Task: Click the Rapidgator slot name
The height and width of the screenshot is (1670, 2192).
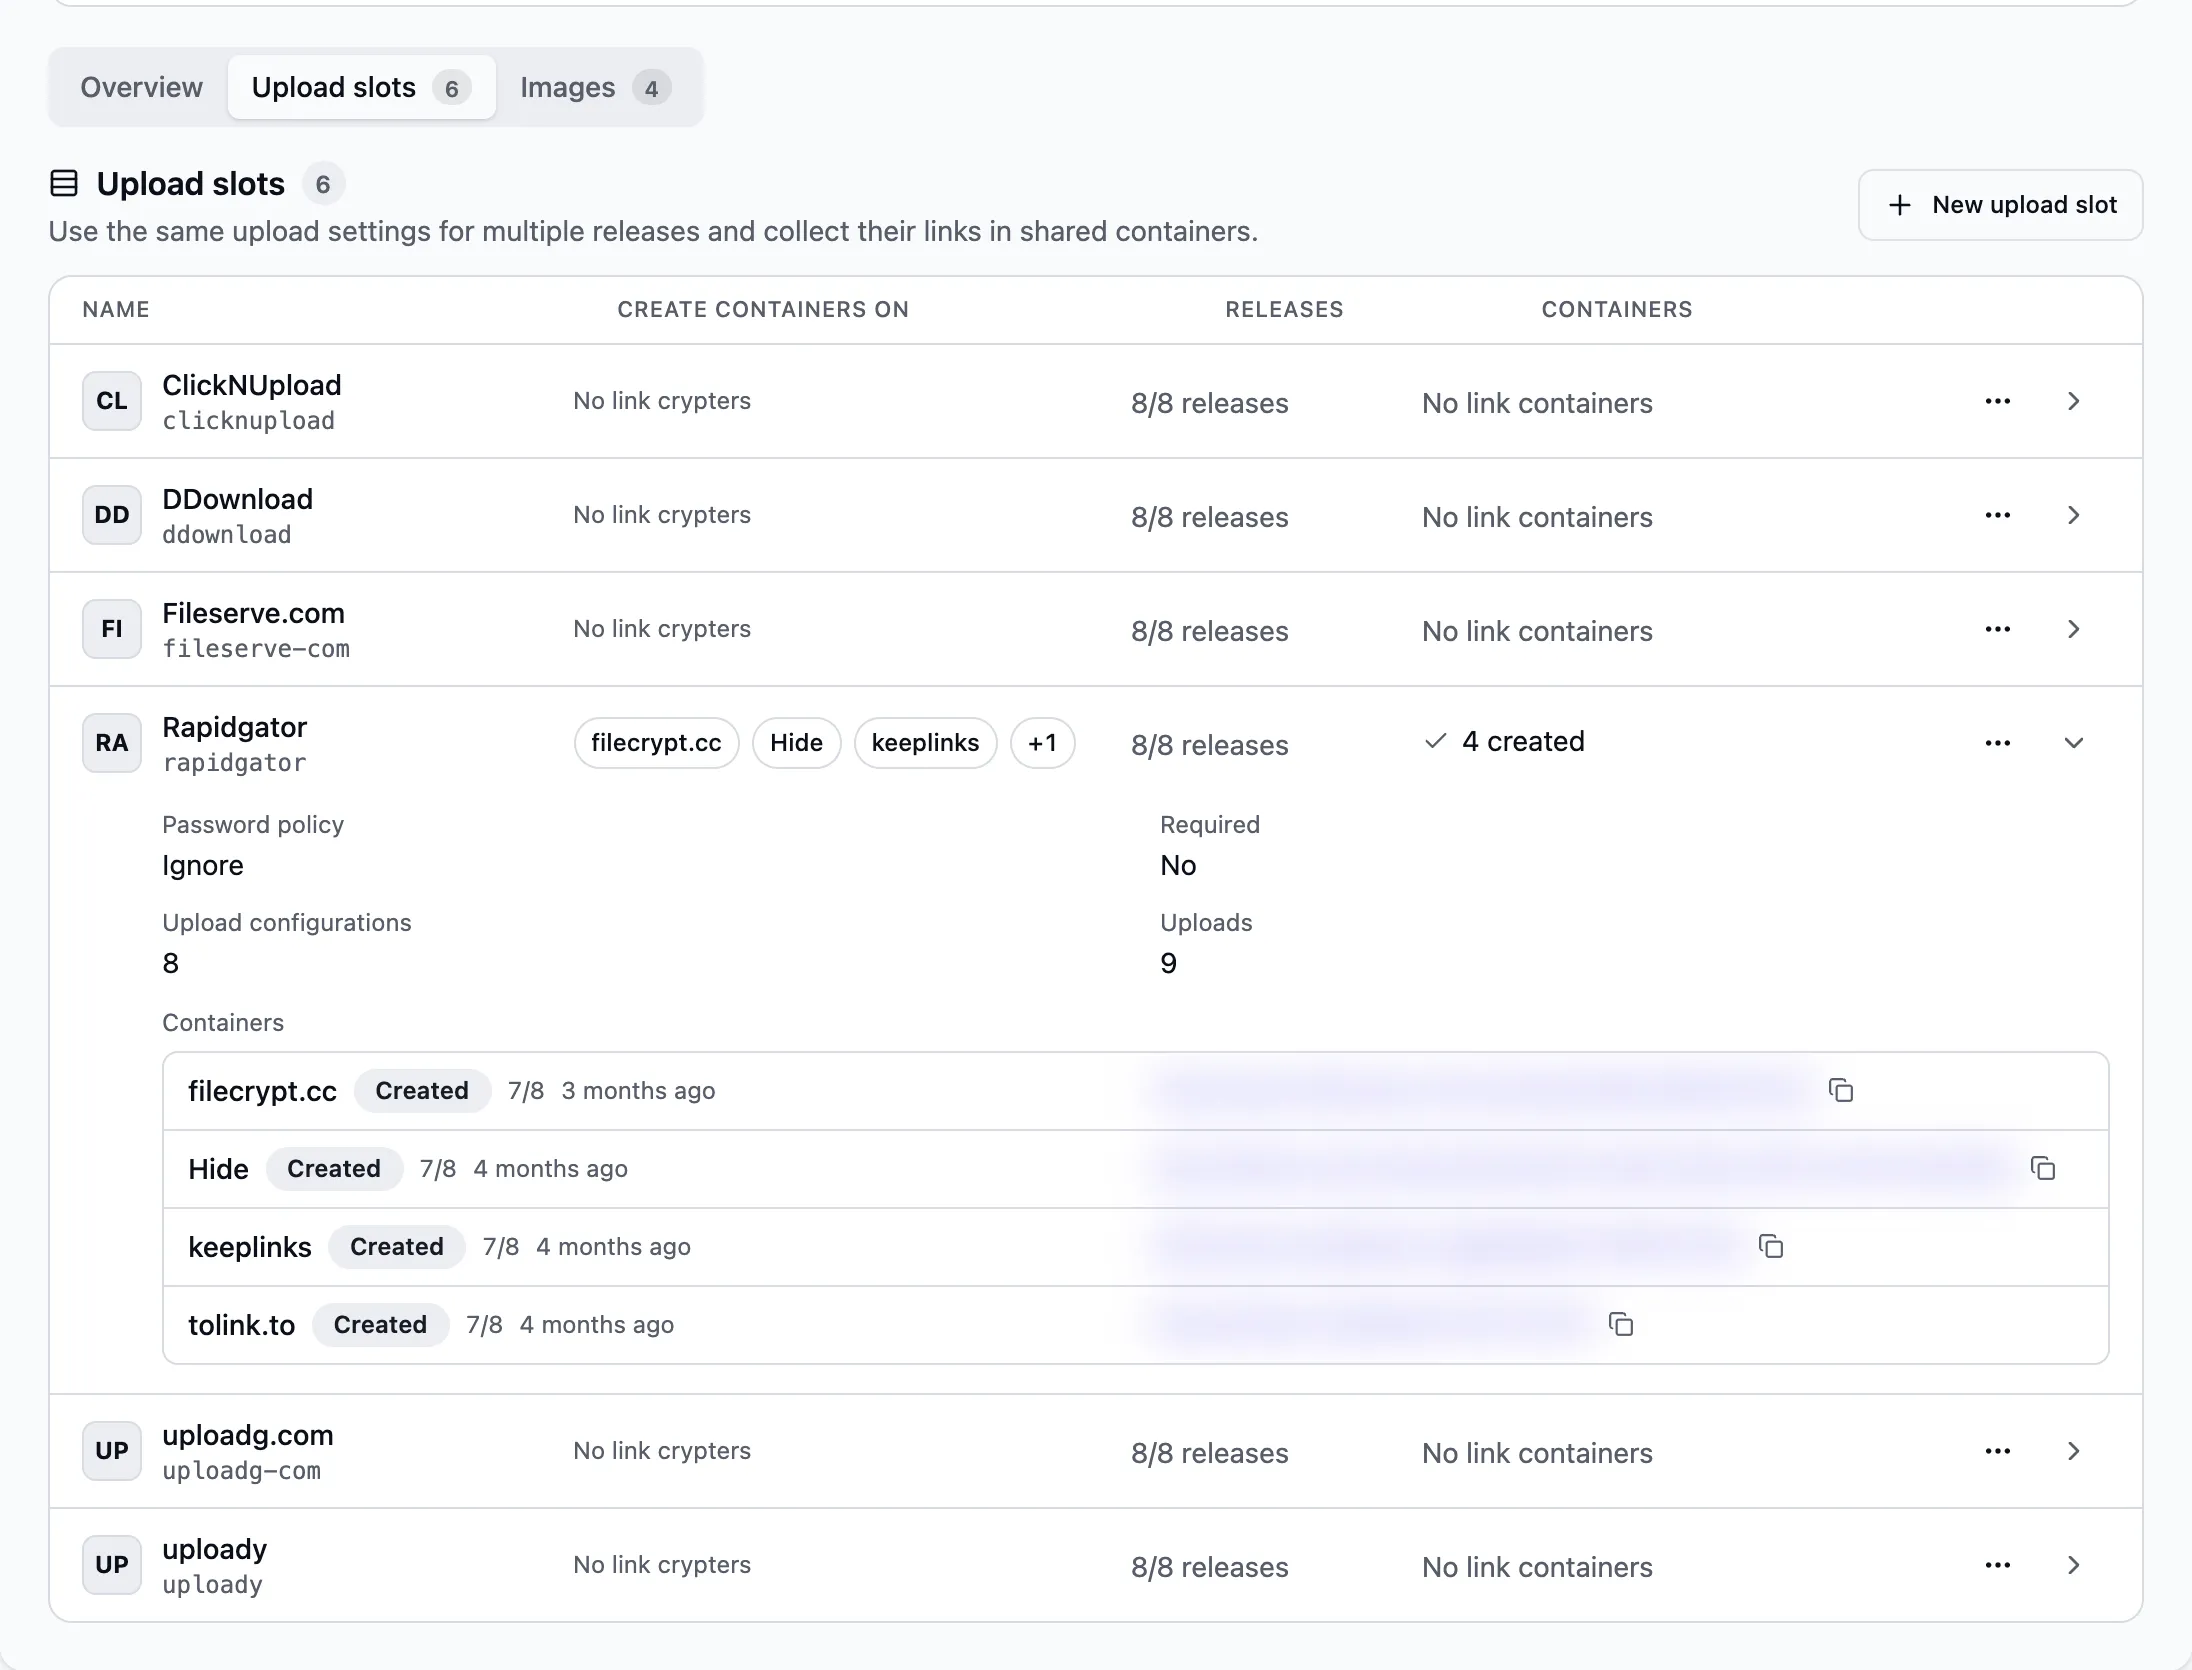Action: click(x=234, y=727)
